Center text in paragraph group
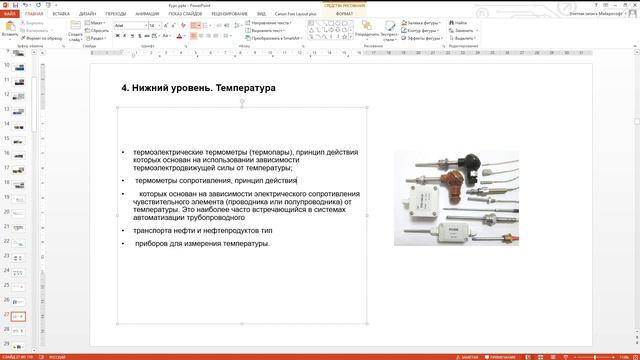 (x=201, y=36)
